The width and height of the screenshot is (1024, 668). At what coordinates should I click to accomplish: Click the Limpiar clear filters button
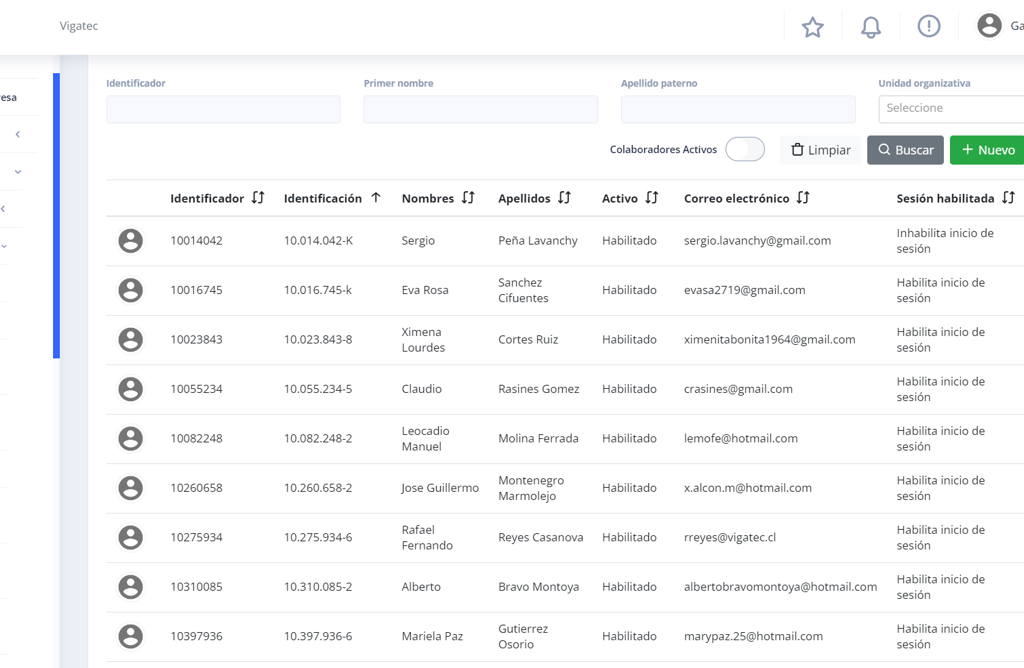(820, 150)
